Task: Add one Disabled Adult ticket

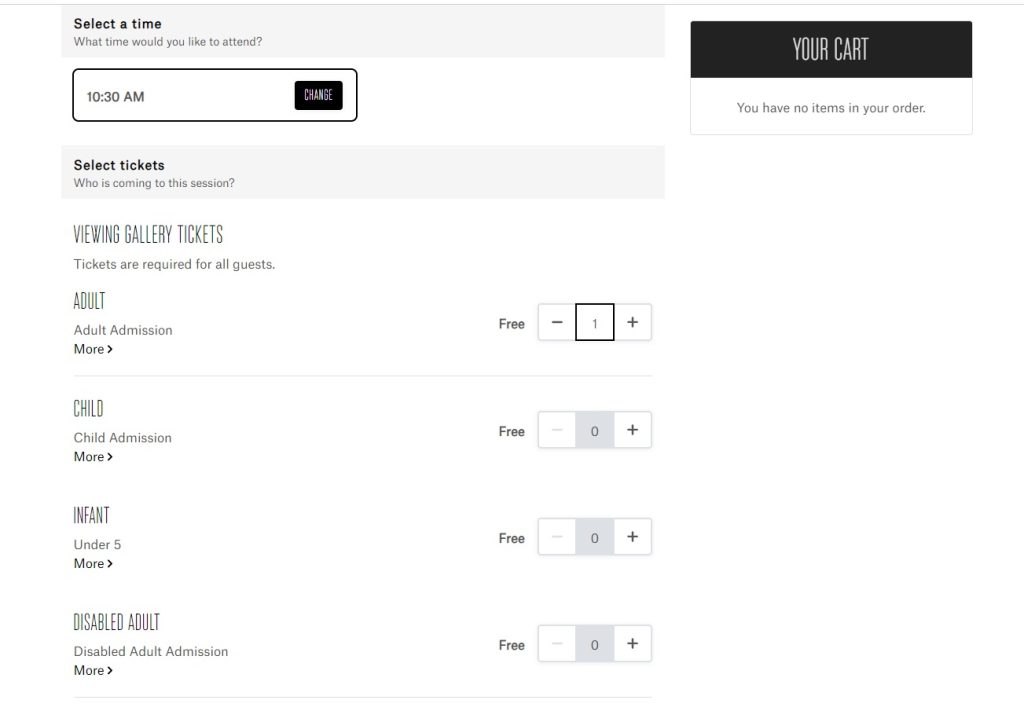Action: click(x=632, y=644)
